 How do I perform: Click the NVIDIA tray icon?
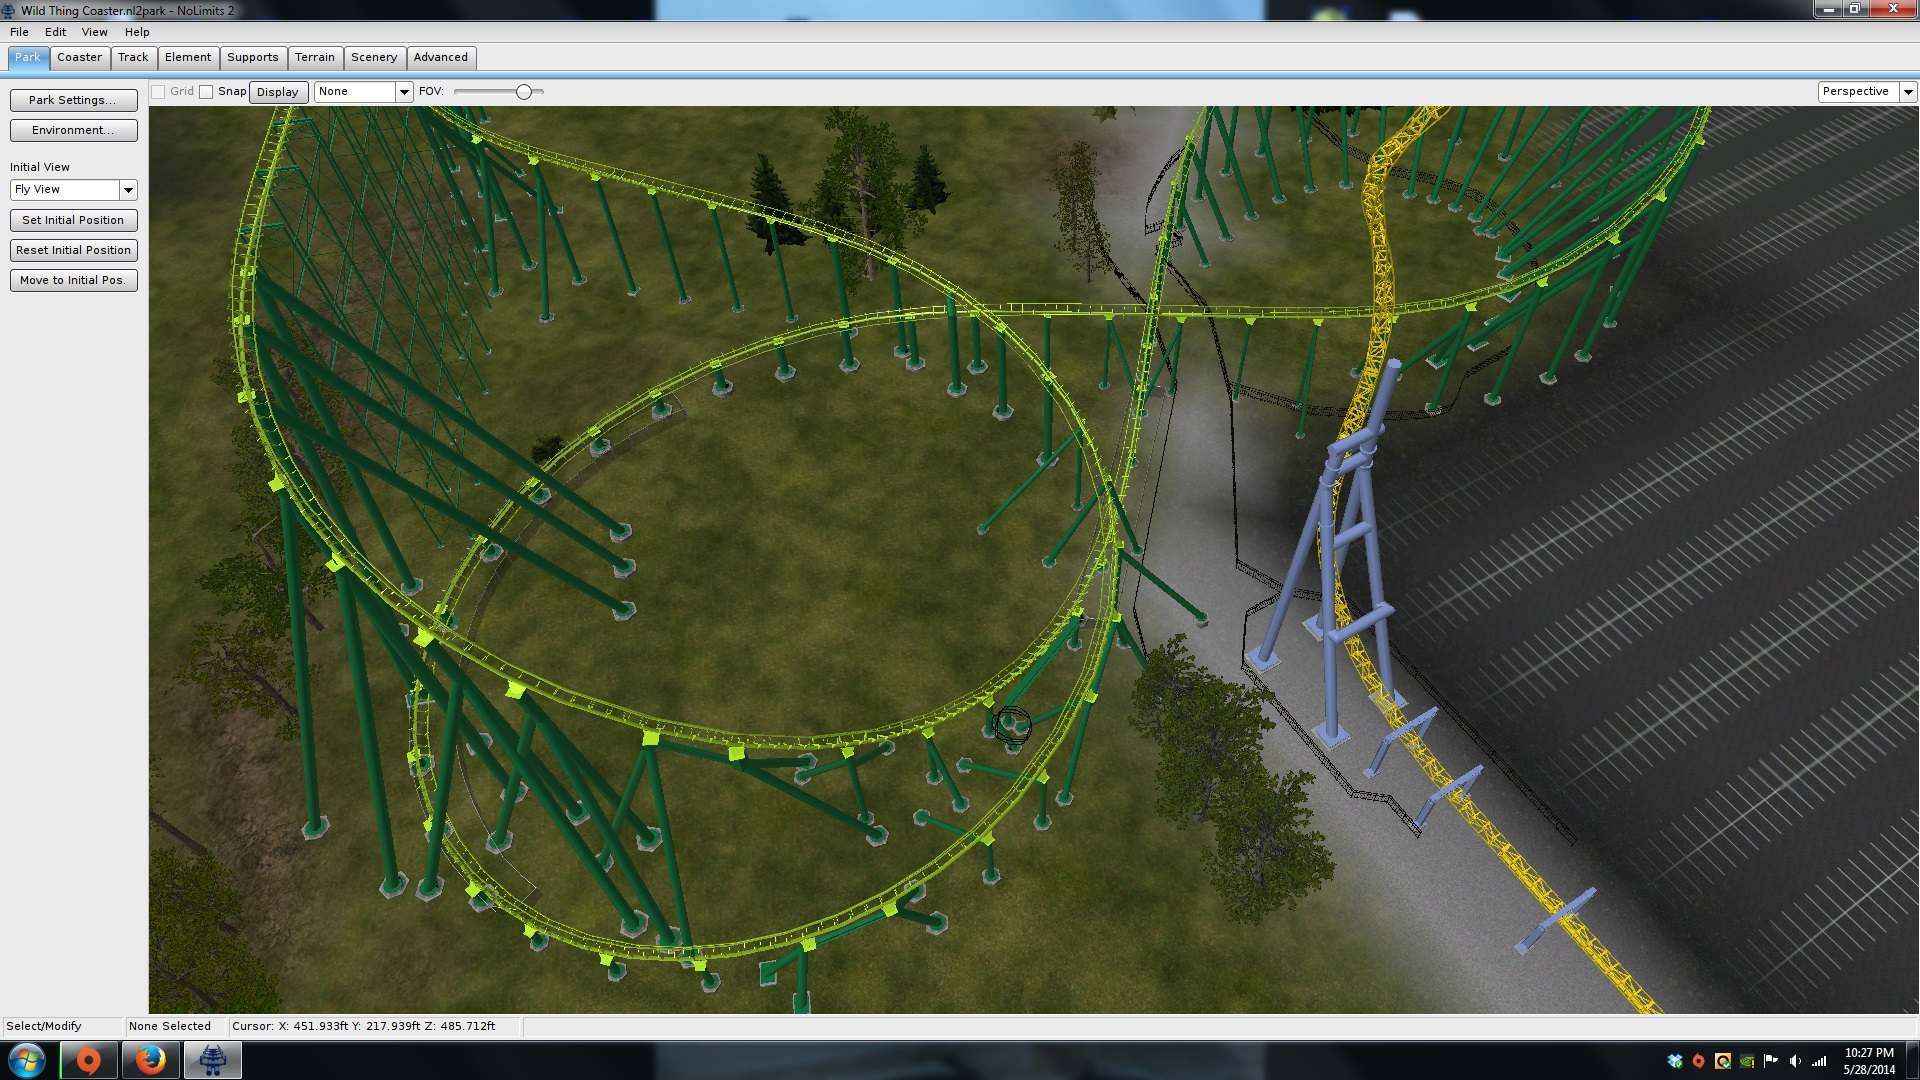point(1747,1061)
